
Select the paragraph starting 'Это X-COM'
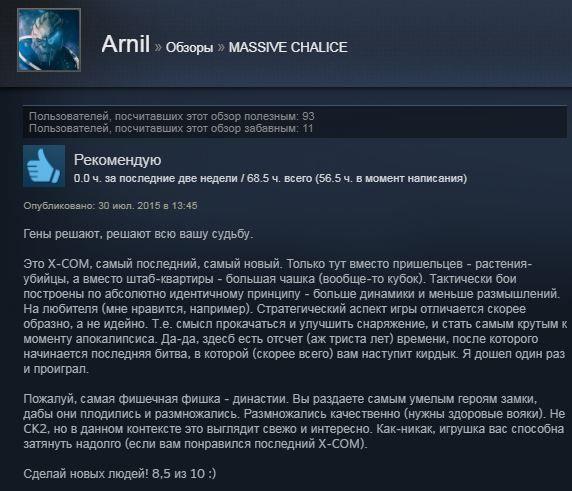pyautogui.click(x=295, y=316)
